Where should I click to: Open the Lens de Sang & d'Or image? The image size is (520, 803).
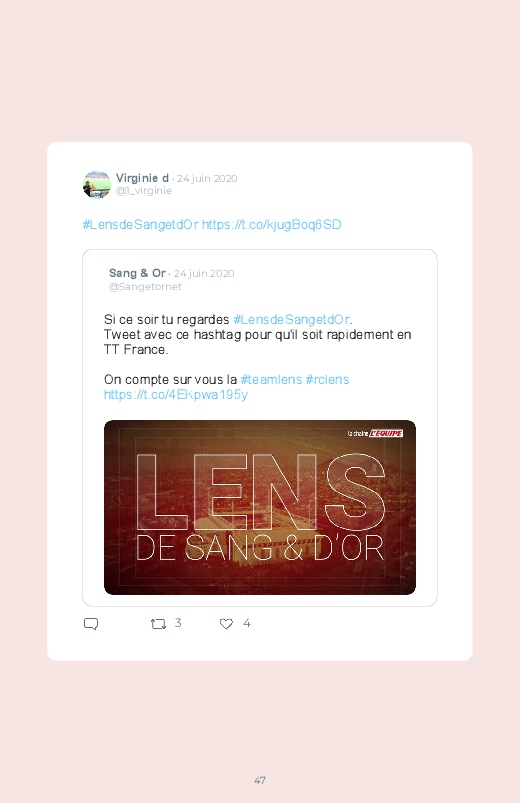(260, 507)
